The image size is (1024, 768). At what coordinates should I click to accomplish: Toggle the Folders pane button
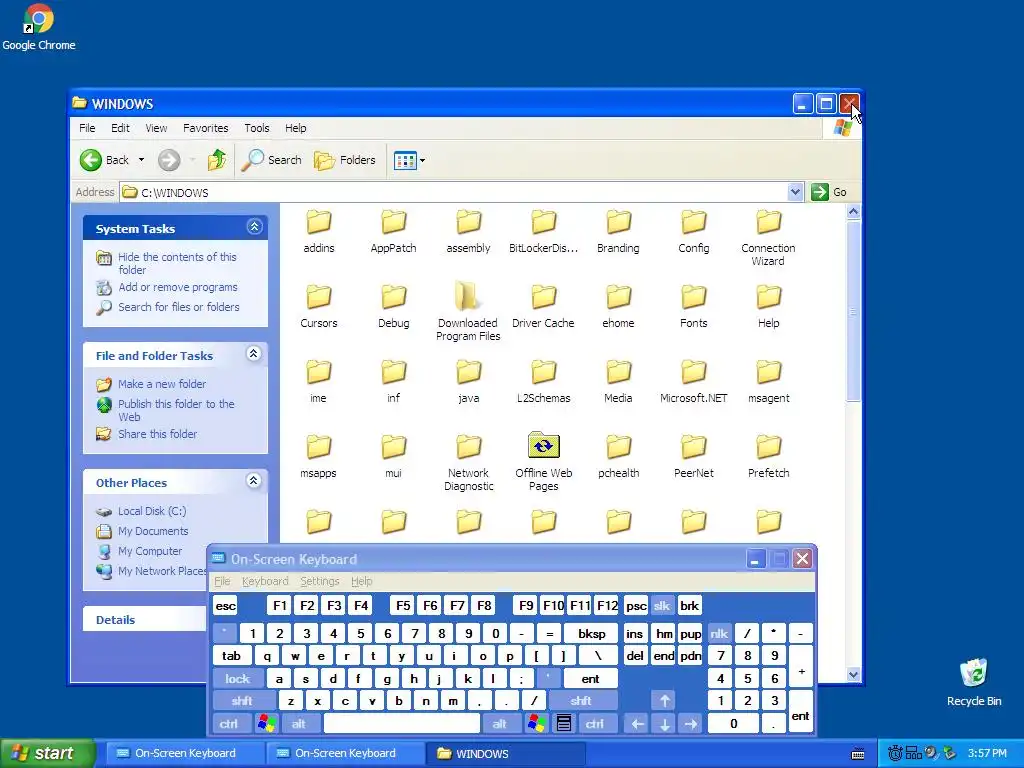pos(345,160)
